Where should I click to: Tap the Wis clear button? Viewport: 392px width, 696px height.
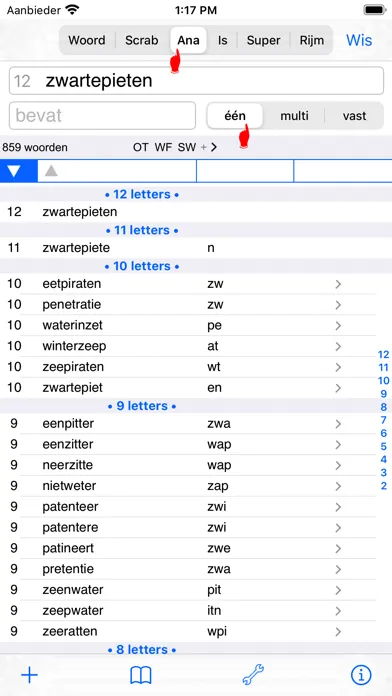(359, 40)
